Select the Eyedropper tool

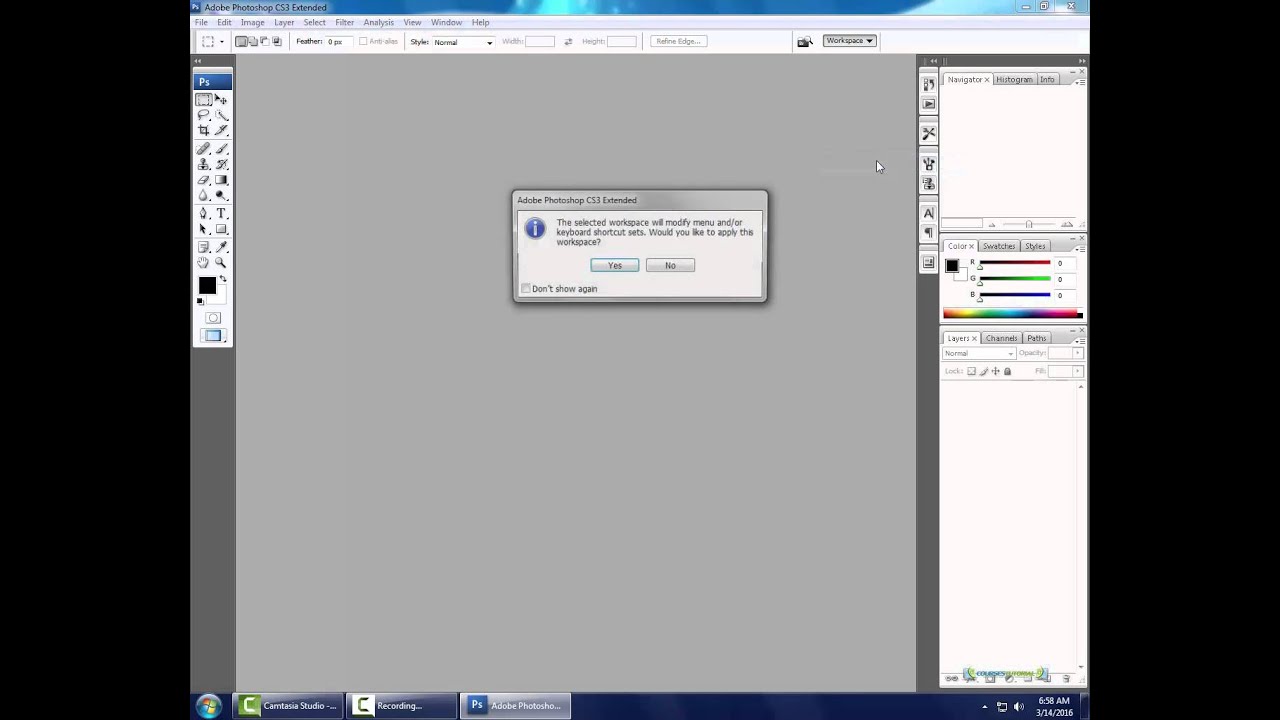tap(221, 247)
